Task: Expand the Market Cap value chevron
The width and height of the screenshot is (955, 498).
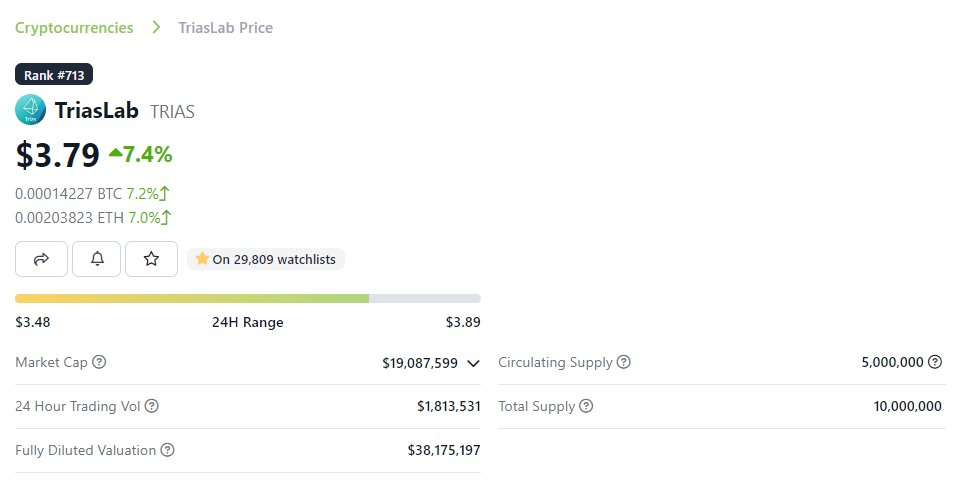Action: [473, 363]
